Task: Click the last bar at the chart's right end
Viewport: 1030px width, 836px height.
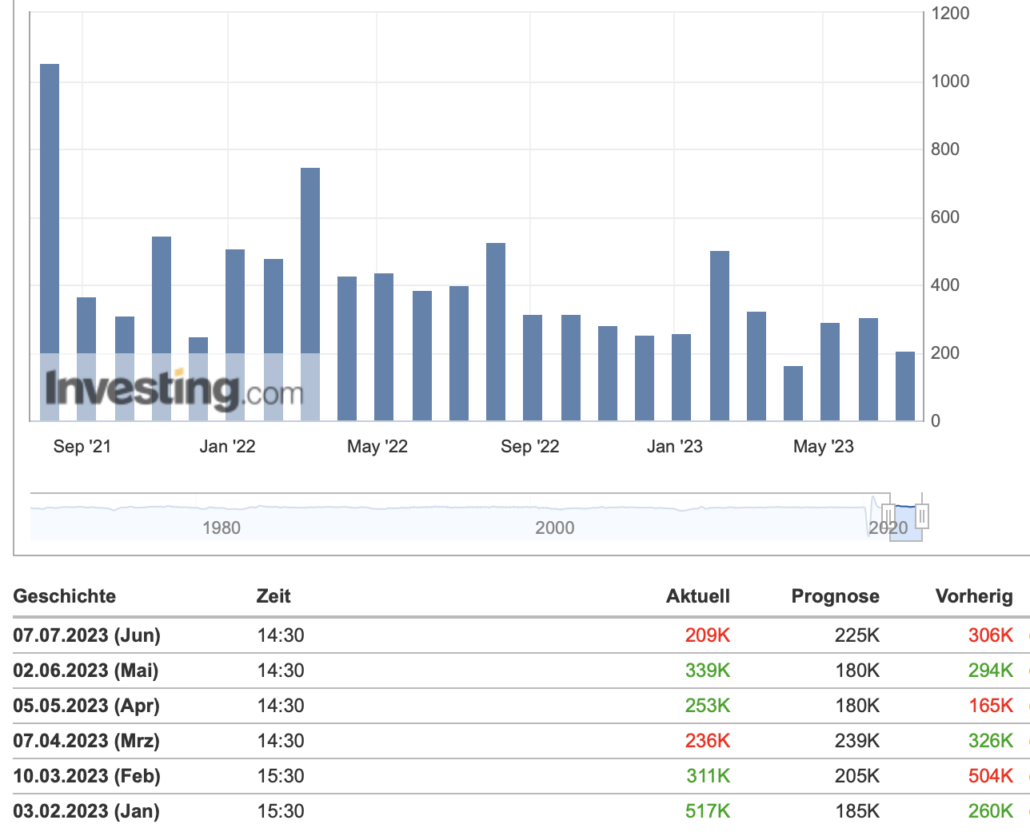Action: pyautogui.click(x=905, y=385)
